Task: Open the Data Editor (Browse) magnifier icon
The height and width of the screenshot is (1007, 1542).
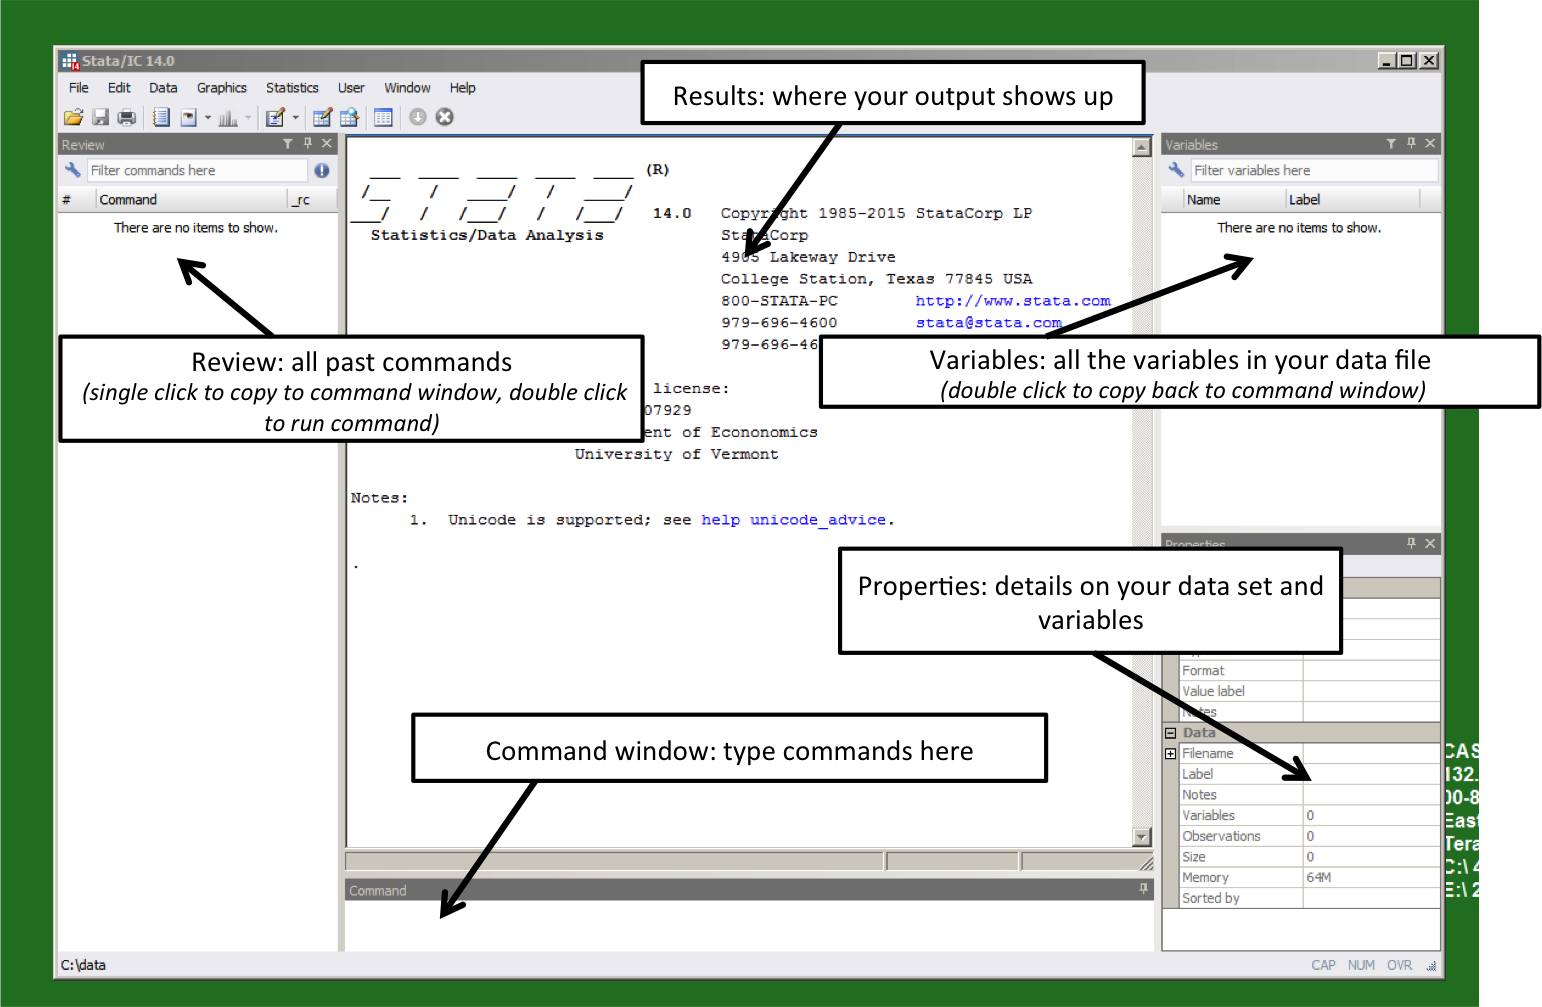Action: 349,118
